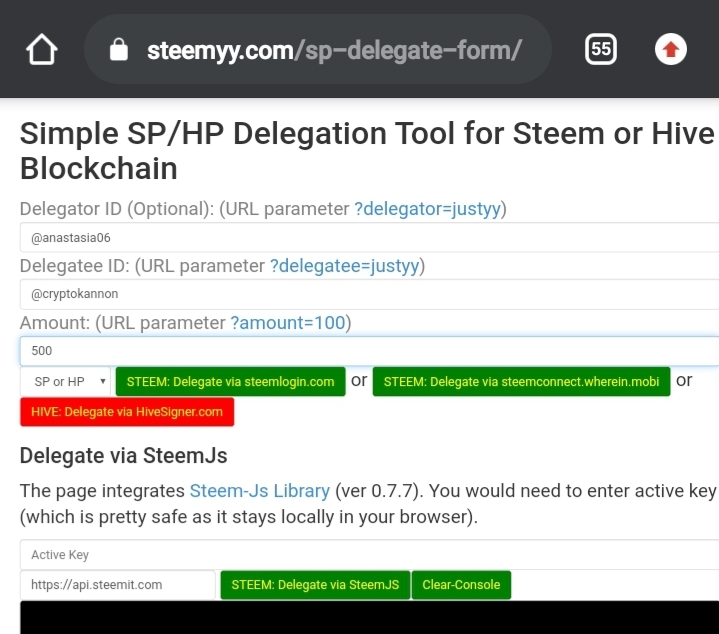Screen dimensions: 719x634
Task: Edit the https://api.steemit.com node field
Action: pos(117,584)
